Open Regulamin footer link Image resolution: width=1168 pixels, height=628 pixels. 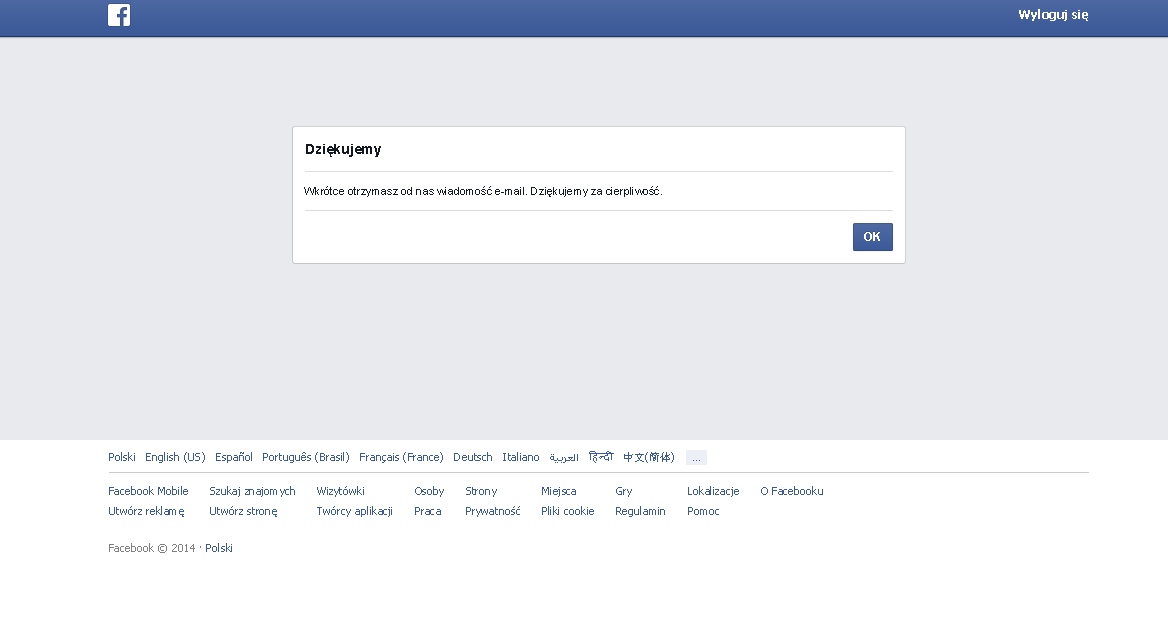pos(640,512)
